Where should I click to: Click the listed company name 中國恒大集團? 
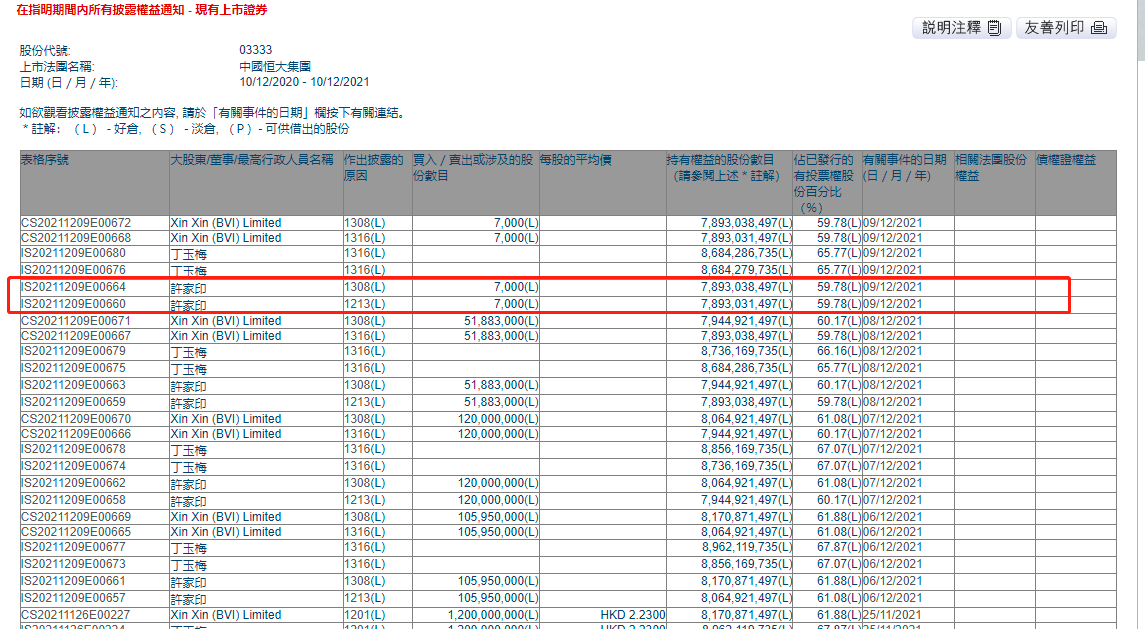tap(268, 66)
